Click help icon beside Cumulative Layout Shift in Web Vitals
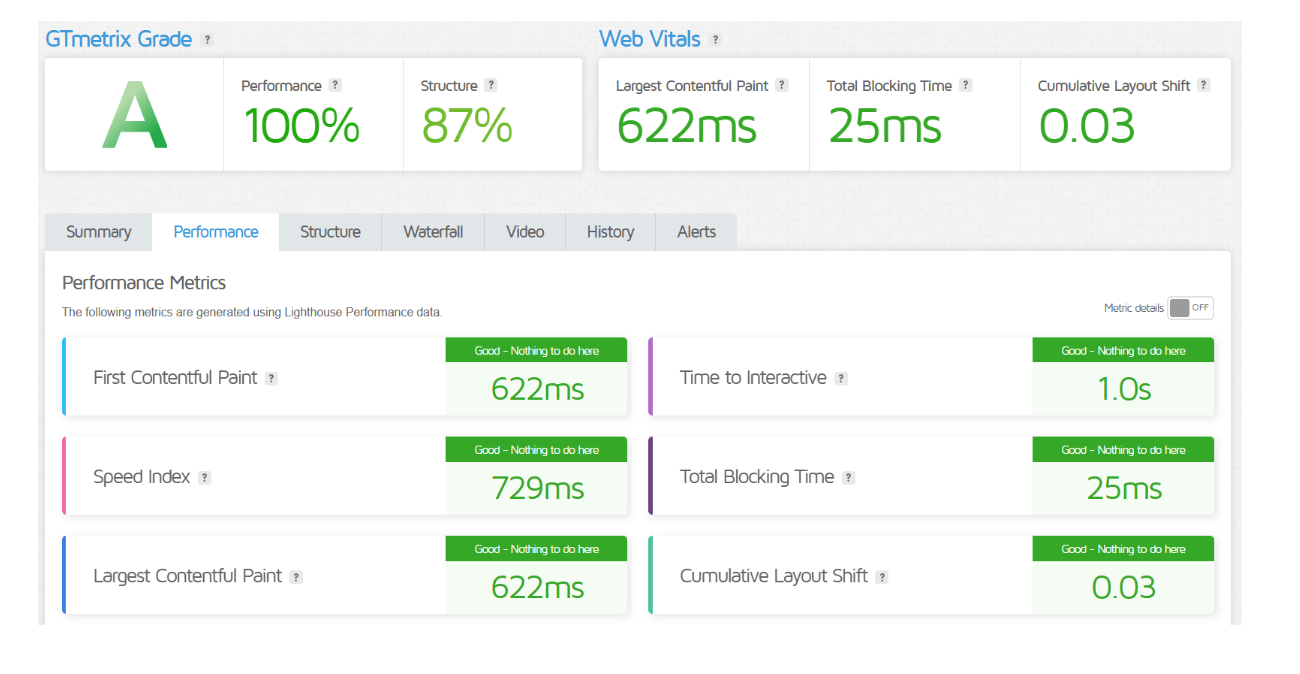The width and height of the screenshot is (1300, 674). click(1204, 86)
